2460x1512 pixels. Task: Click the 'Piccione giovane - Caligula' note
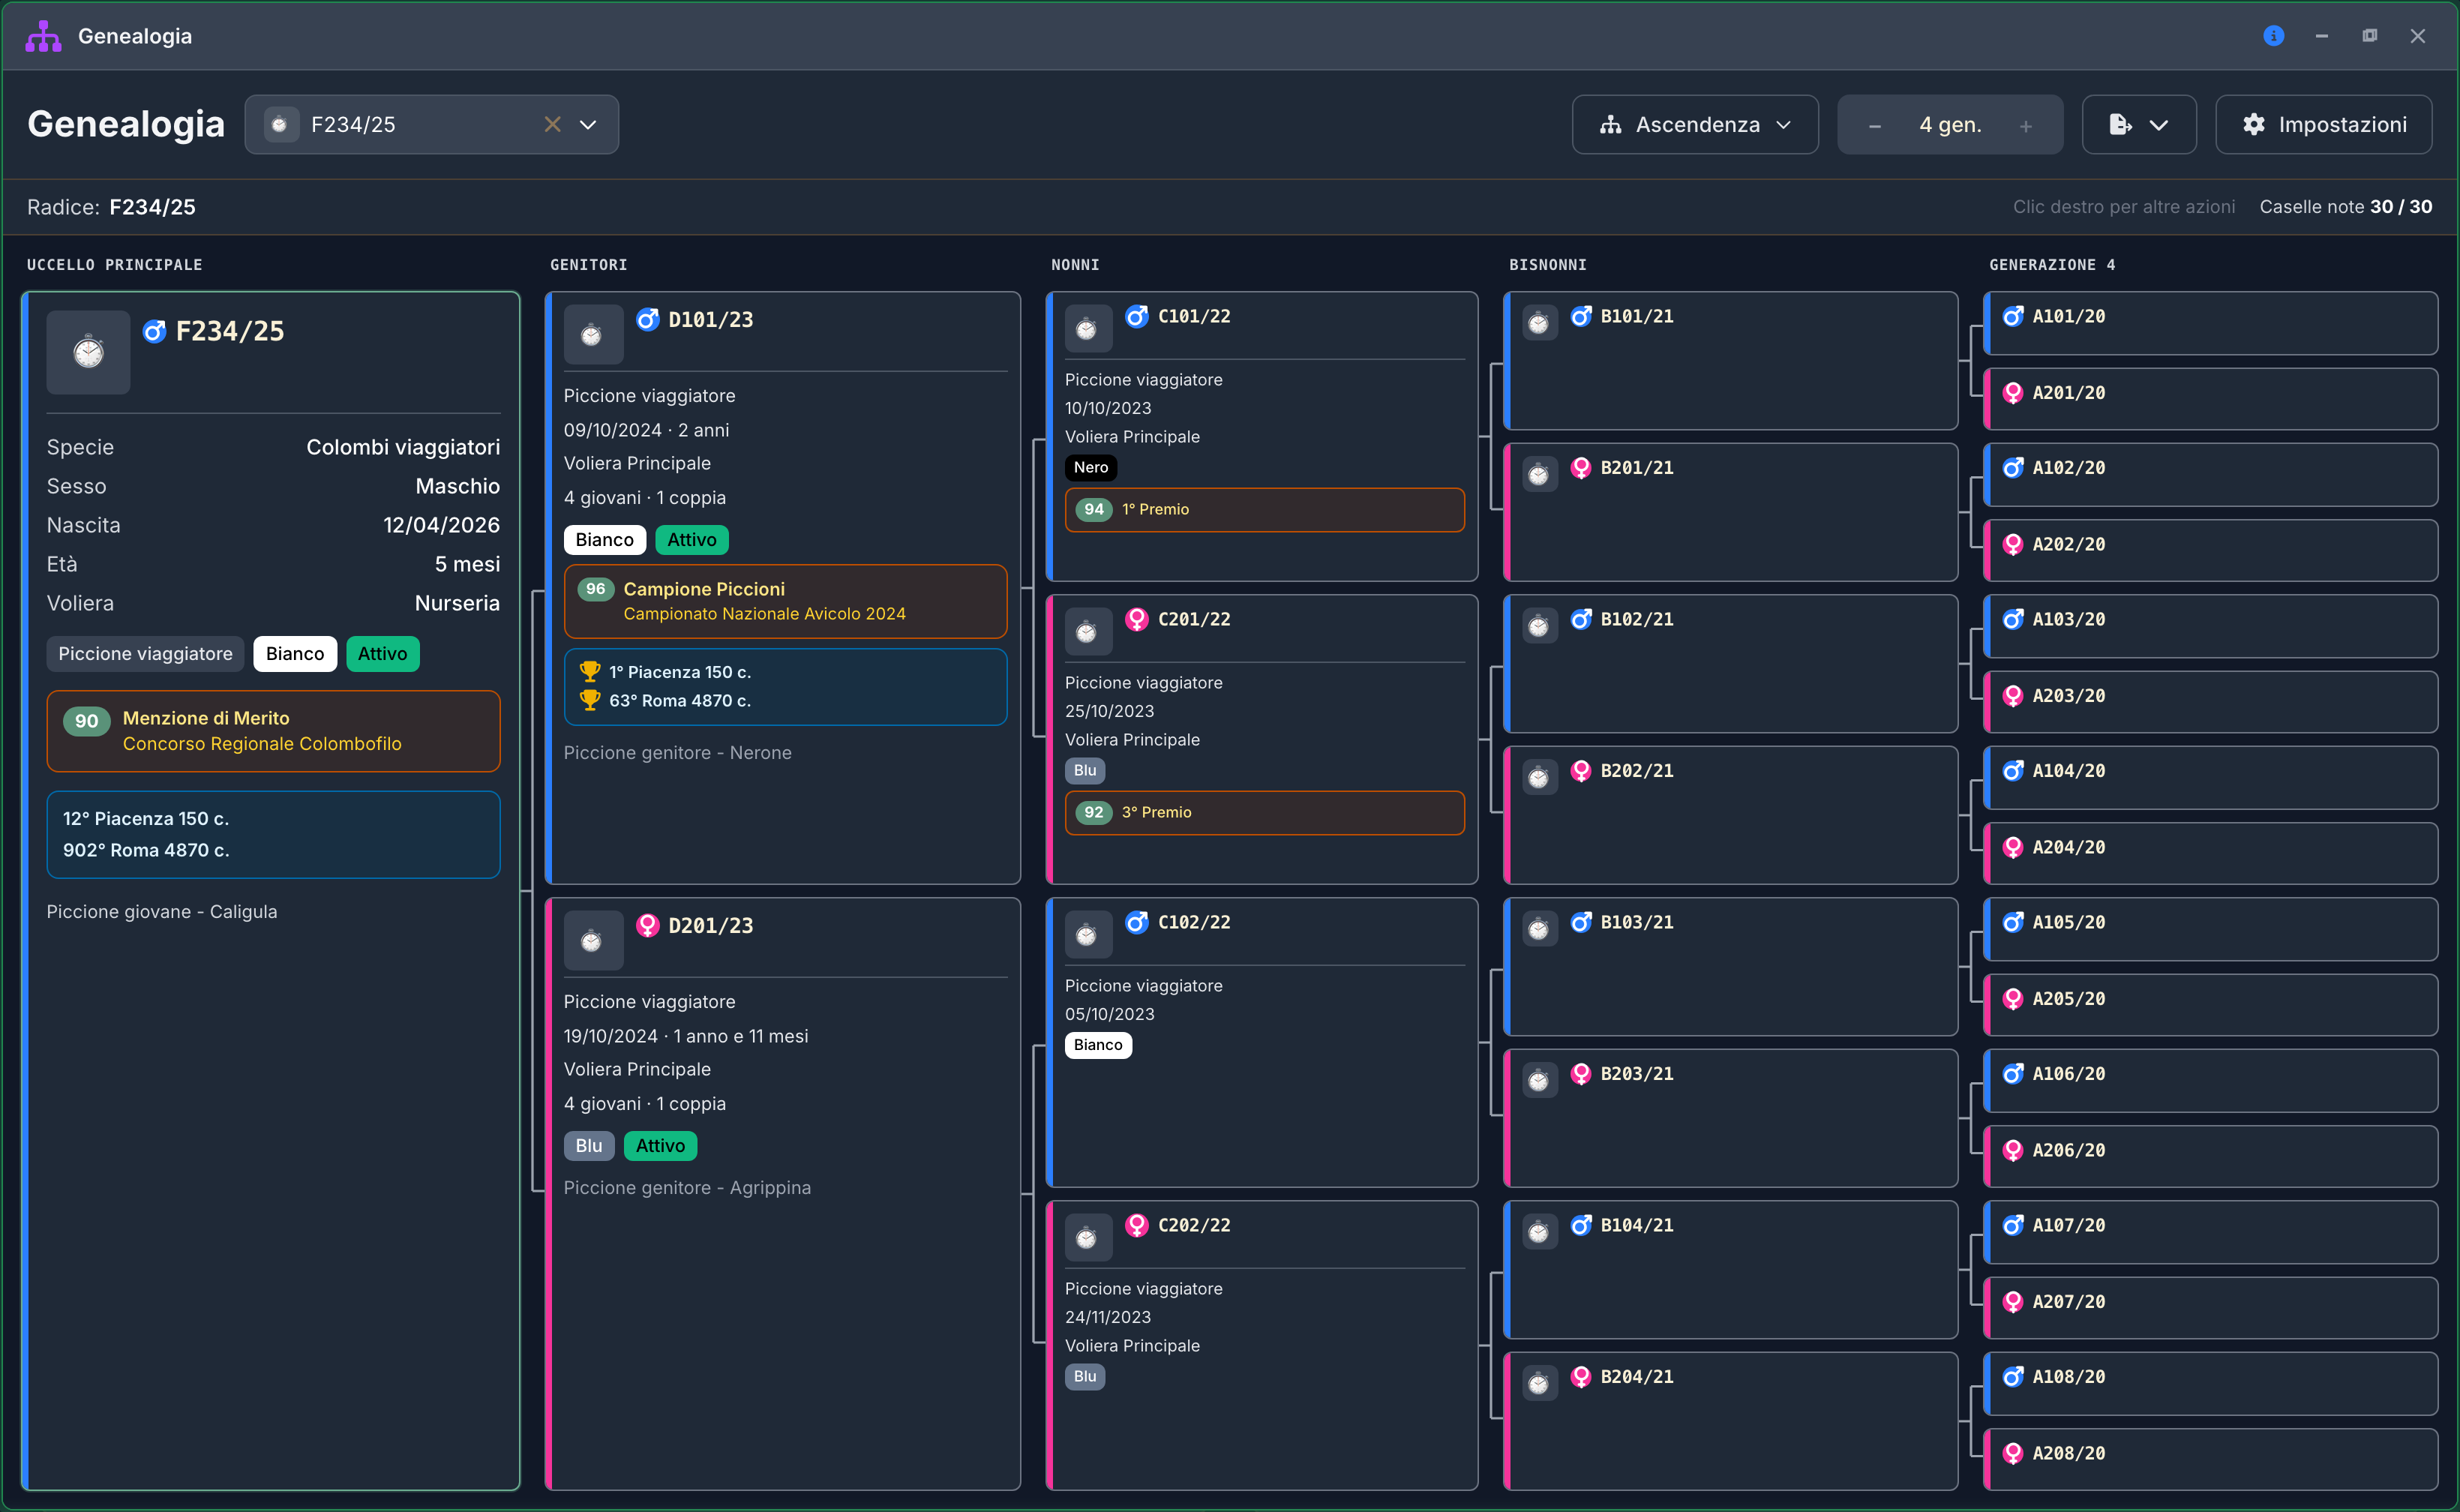162,911
